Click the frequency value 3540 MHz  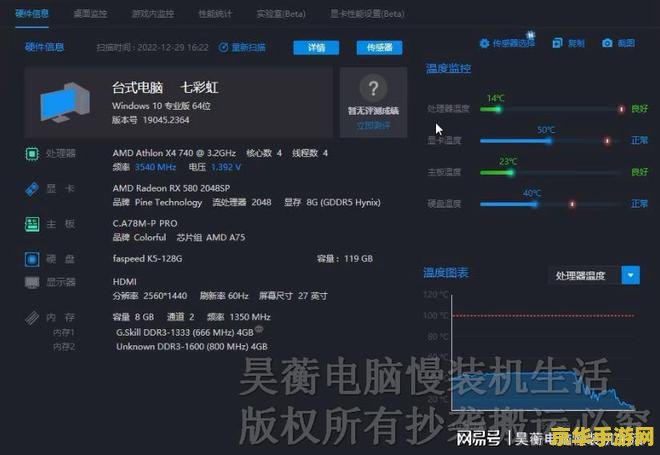tap(155, 167)
